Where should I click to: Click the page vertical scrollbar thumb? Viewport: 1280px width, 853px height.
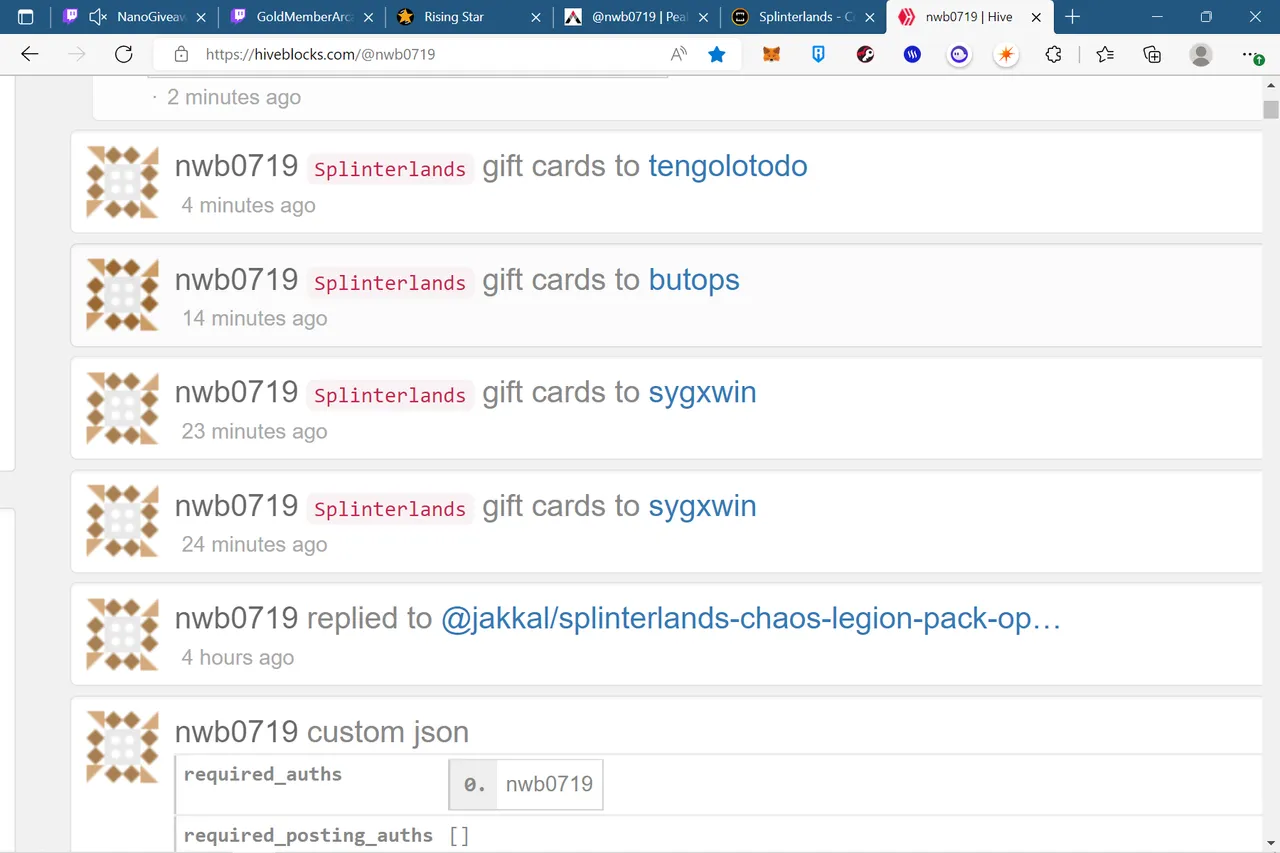pyautogui.click(x=1271, y=109)
